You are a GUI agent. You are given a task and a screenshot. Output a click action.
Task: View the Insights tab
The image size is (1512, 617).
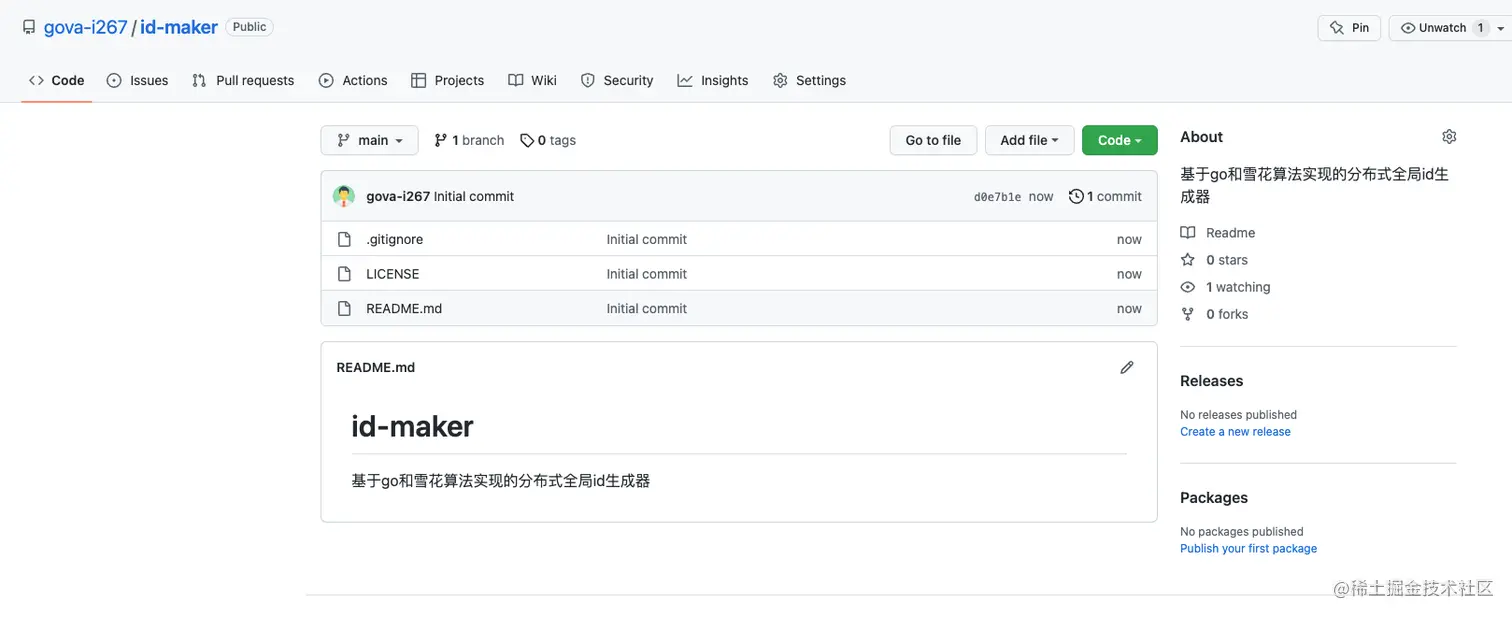713,80
